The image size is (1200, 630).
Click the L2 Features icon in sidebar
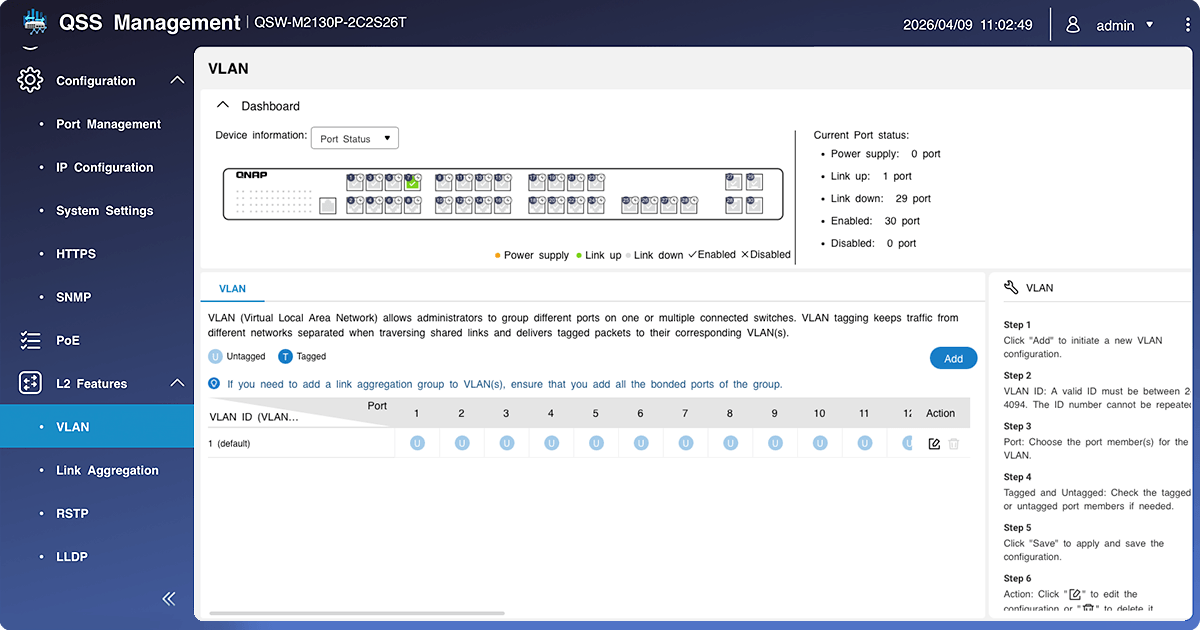coord(30,383)
